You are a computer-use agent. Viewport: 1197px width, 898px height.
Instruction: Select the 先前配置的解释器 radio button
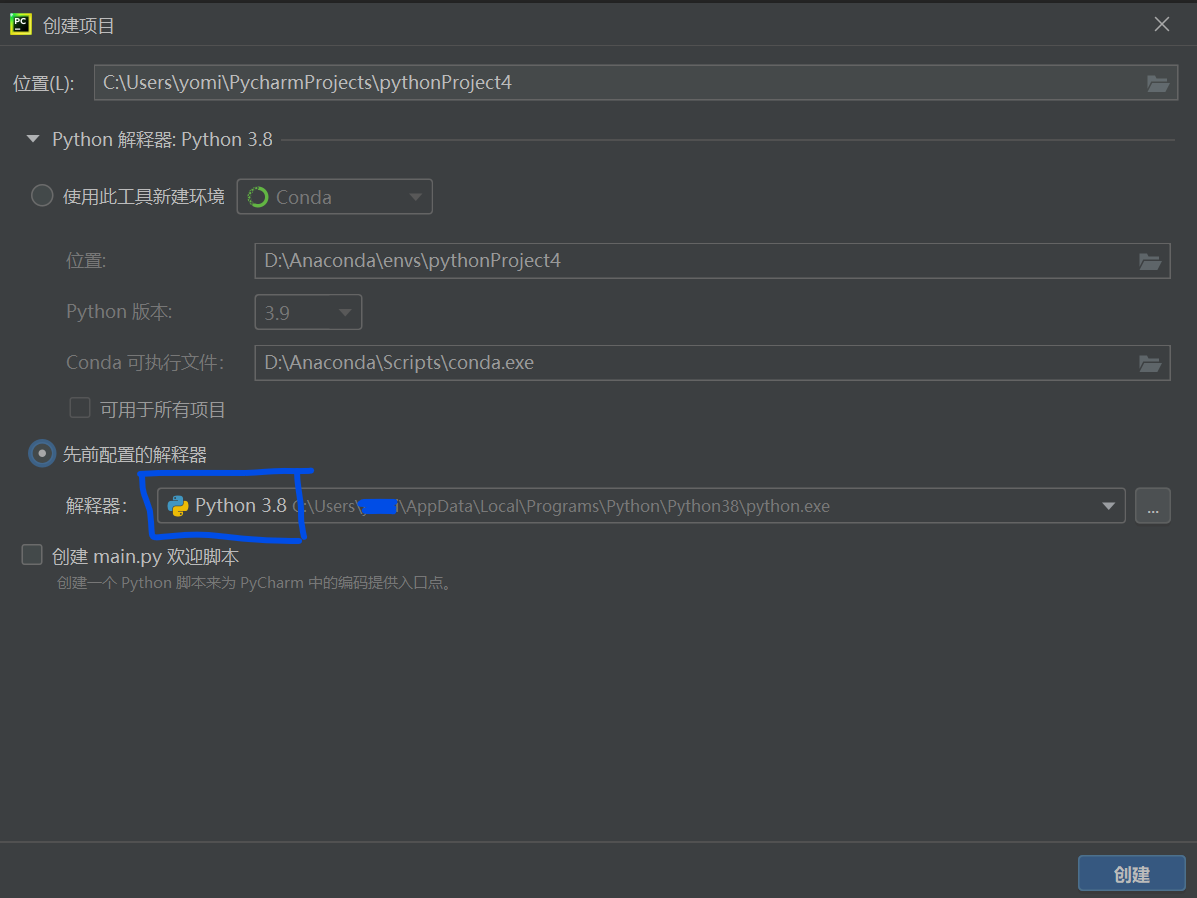[41, 453]
